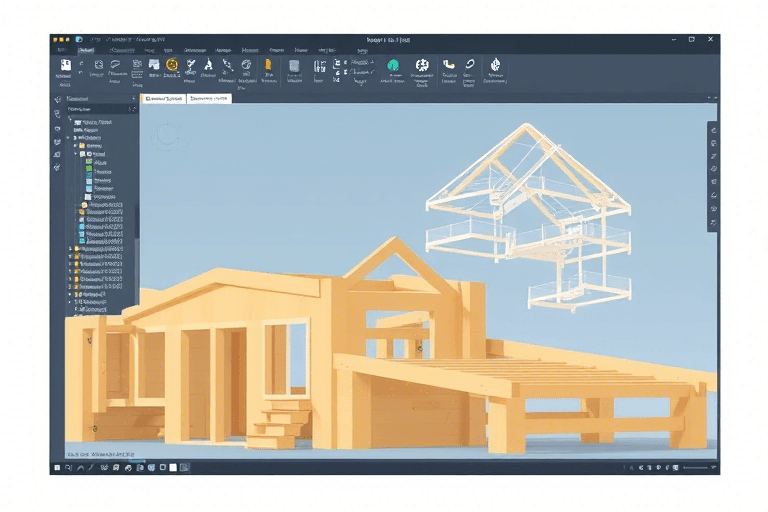This screenshot has width=768, height=512.
Task: Click the top icon in the right vertical toolbar
Action: [712, 129]
